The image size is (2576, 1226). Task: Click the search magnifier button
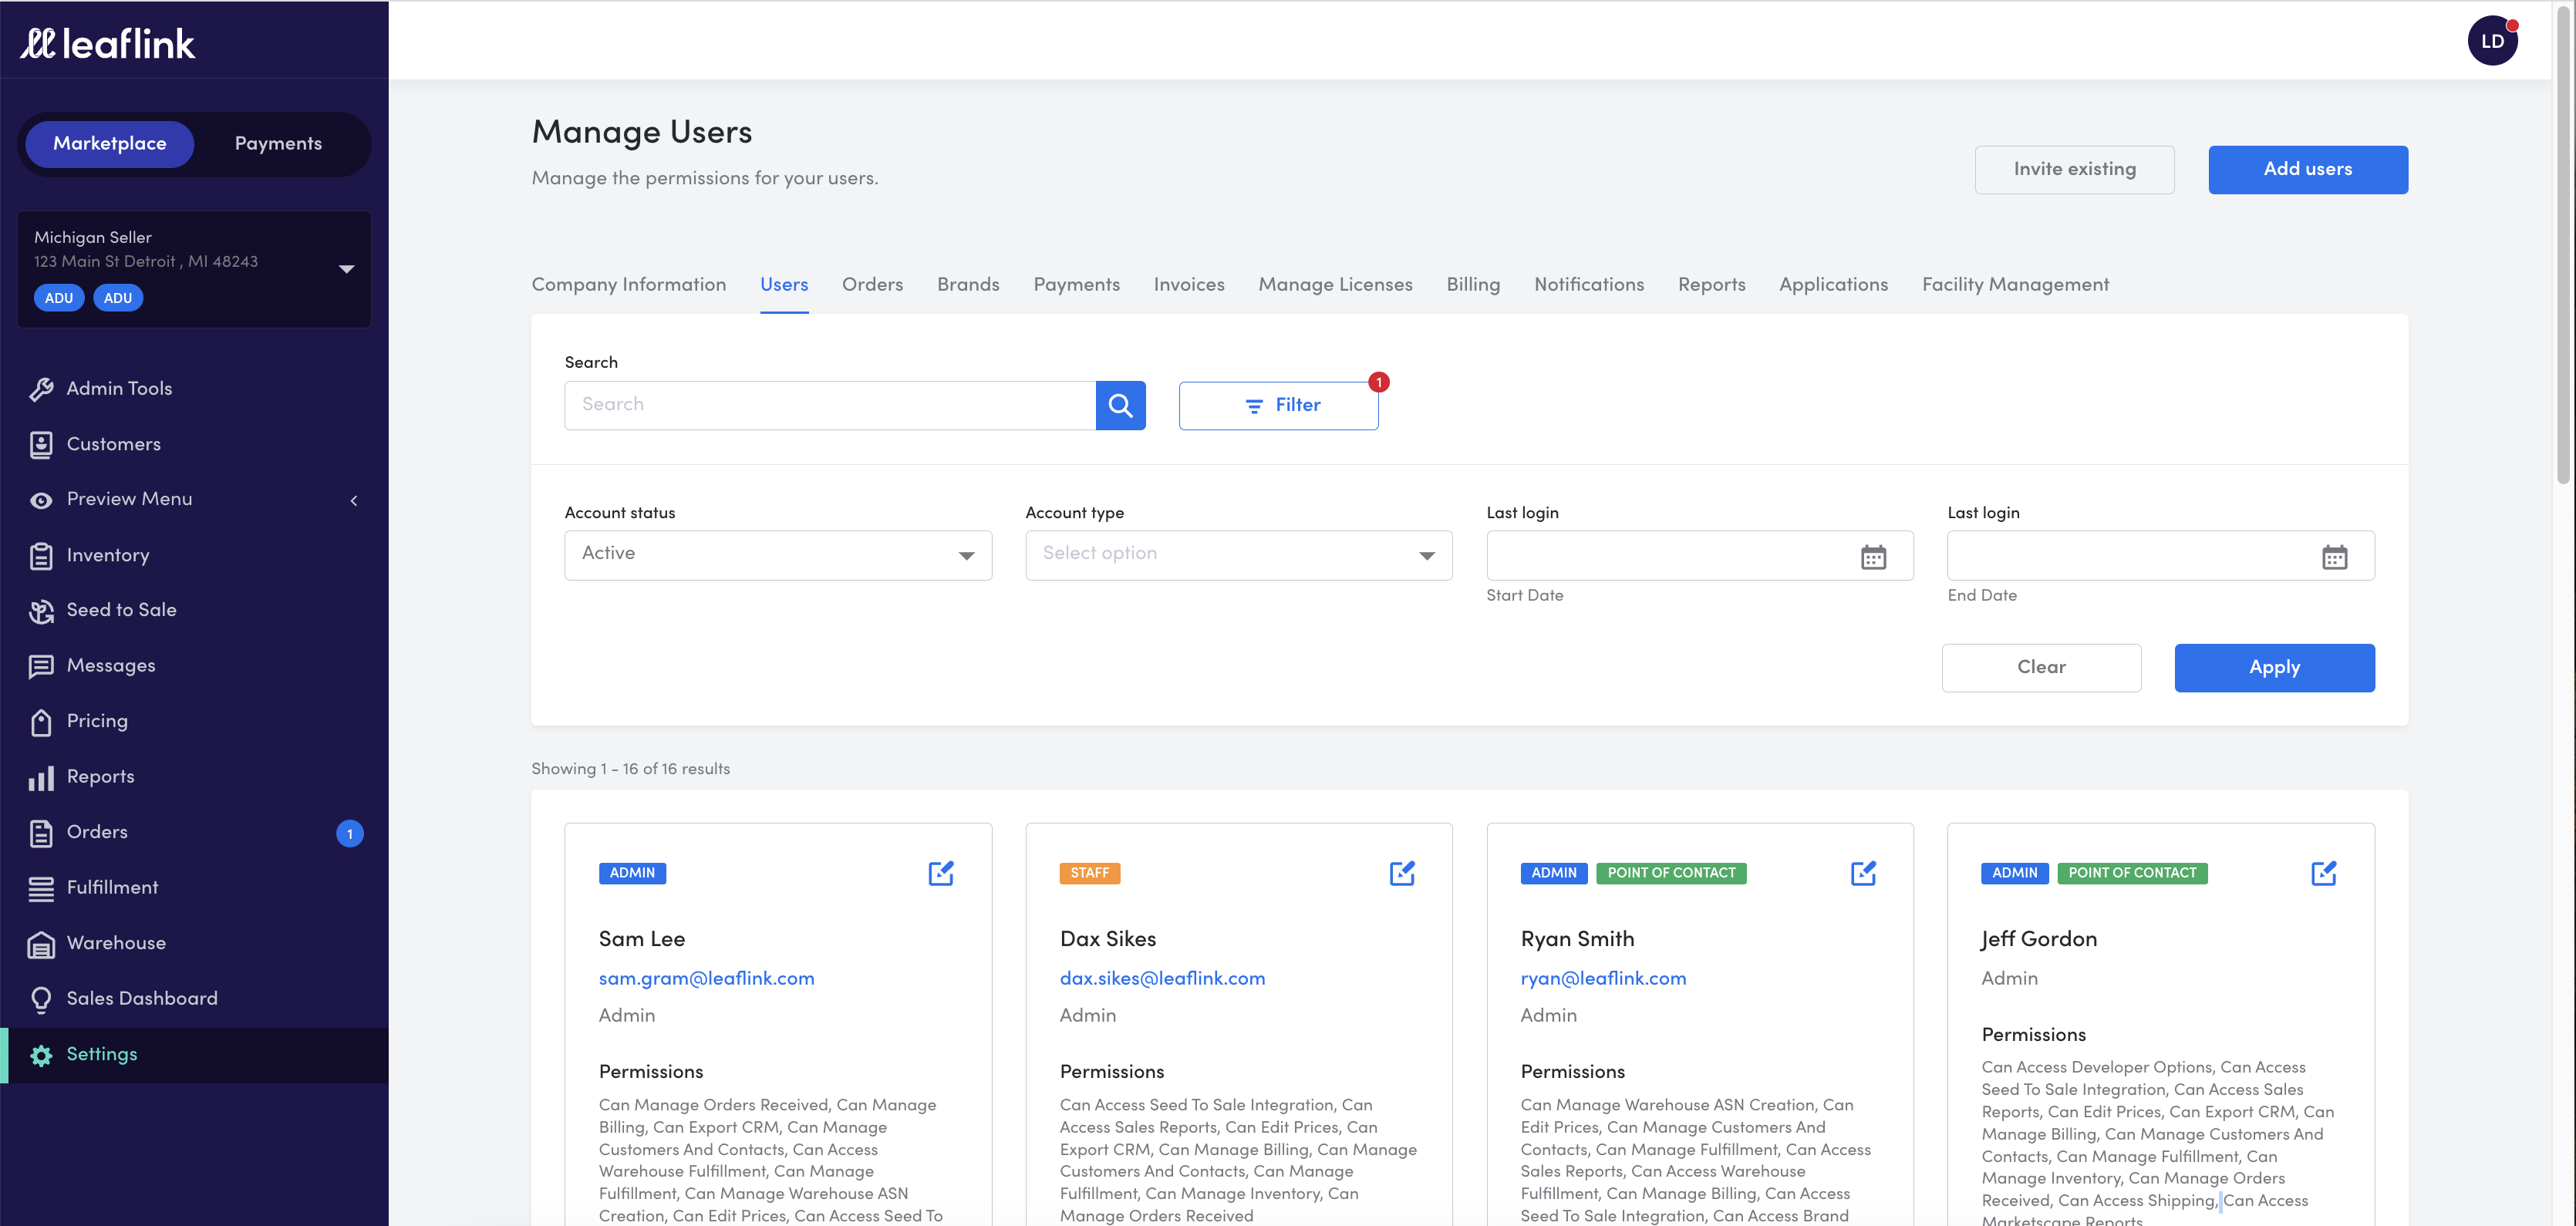tap(1120, 405)
